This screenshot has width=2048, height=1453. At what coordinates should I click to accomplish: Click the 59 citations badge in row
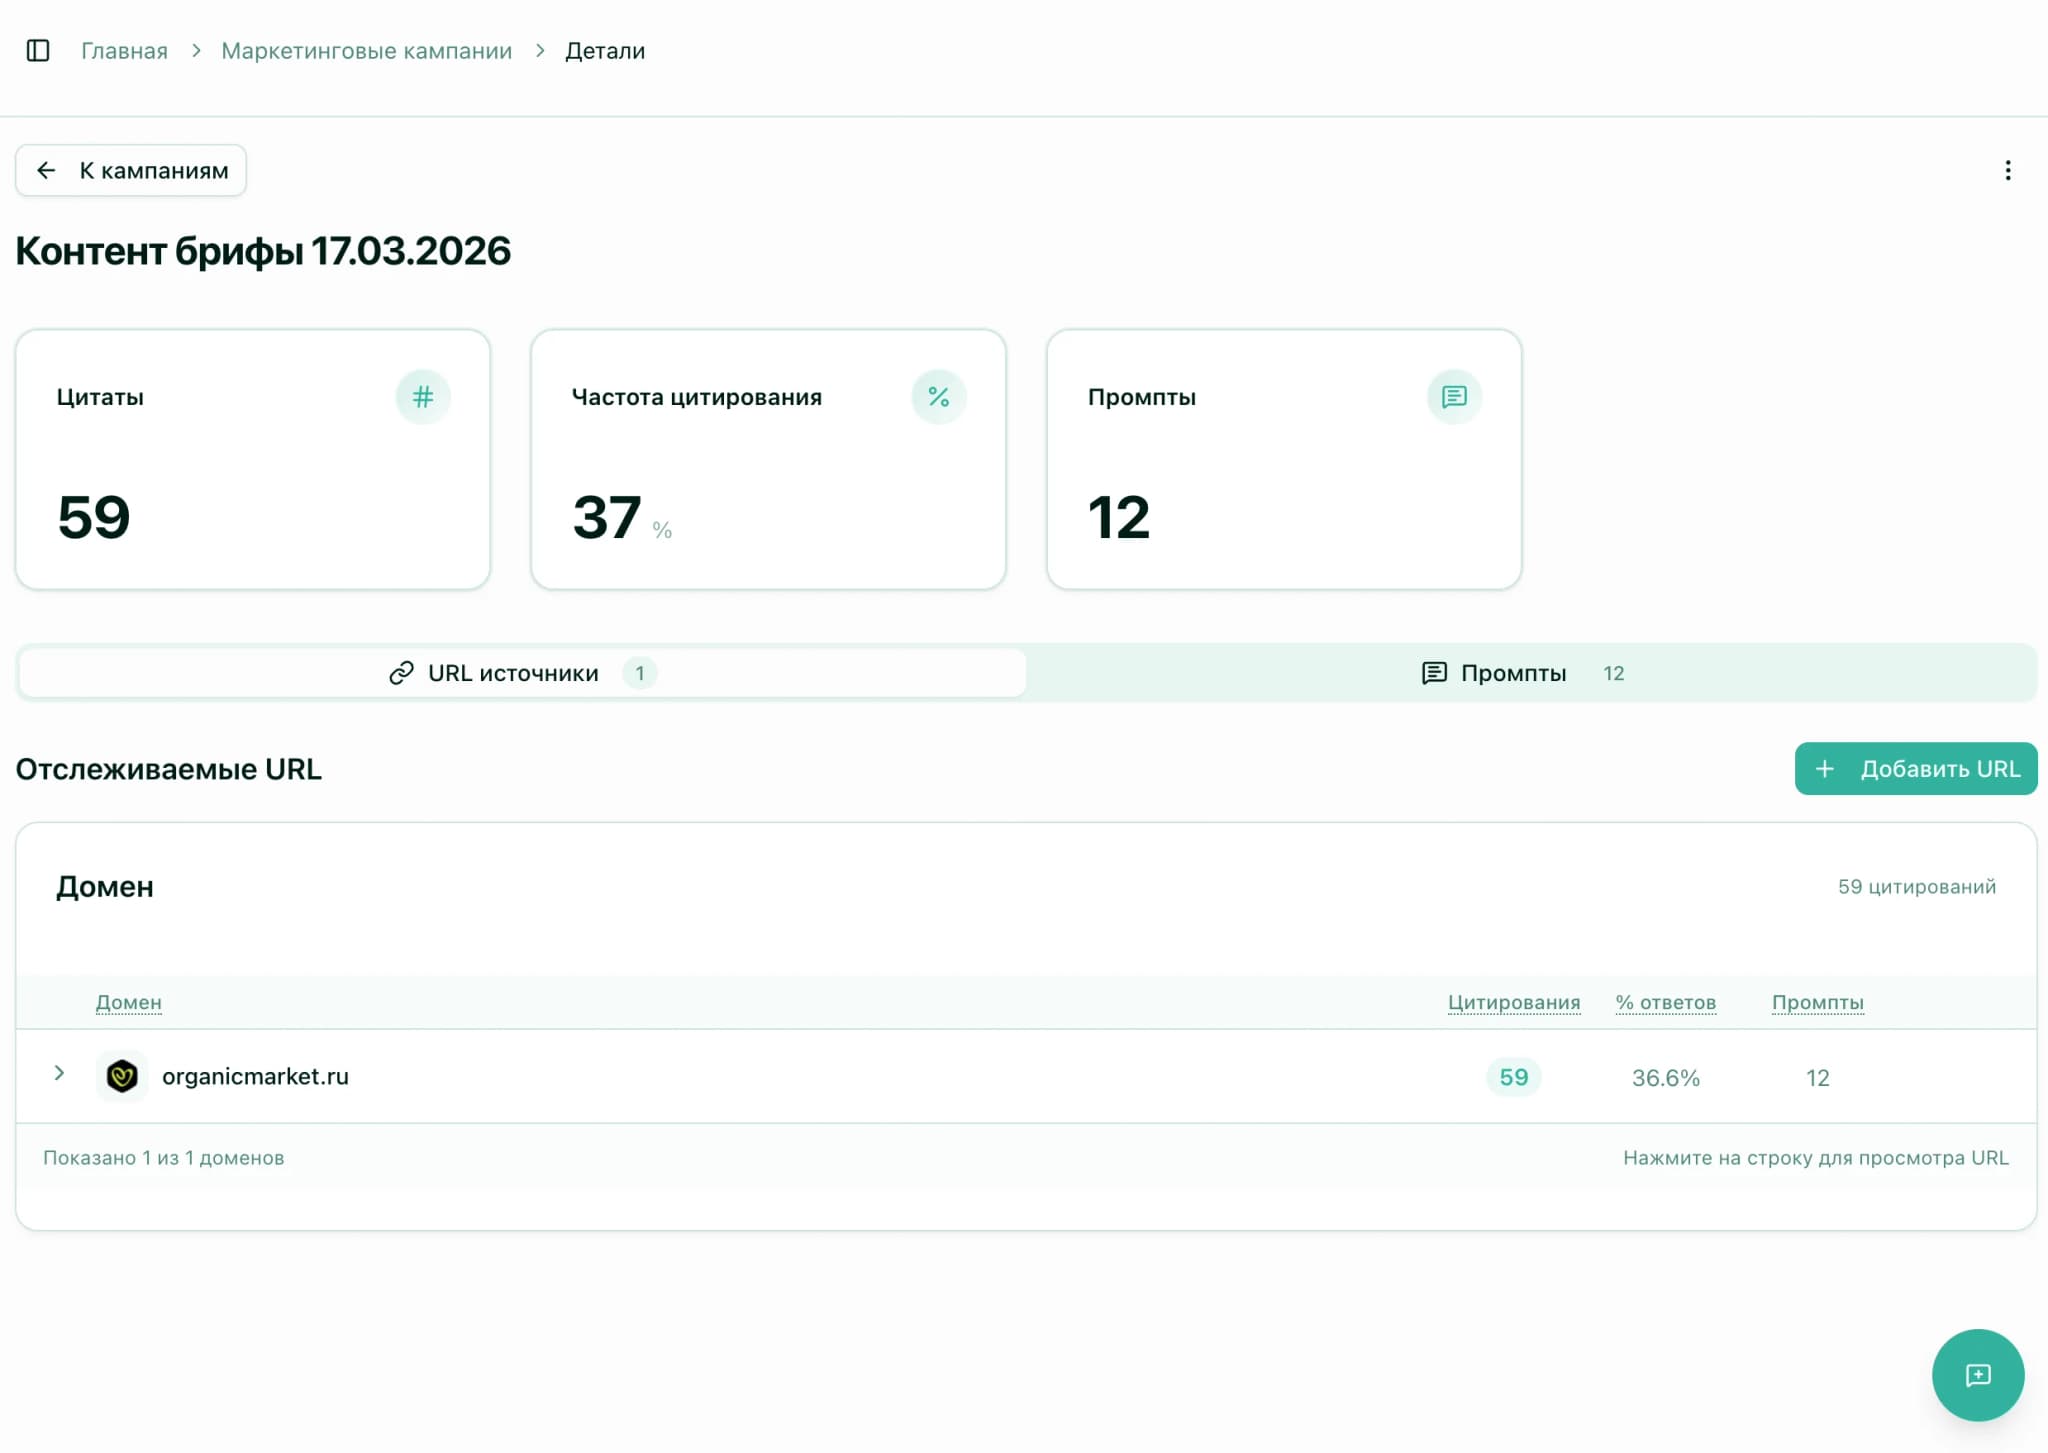(1513, 1077)
